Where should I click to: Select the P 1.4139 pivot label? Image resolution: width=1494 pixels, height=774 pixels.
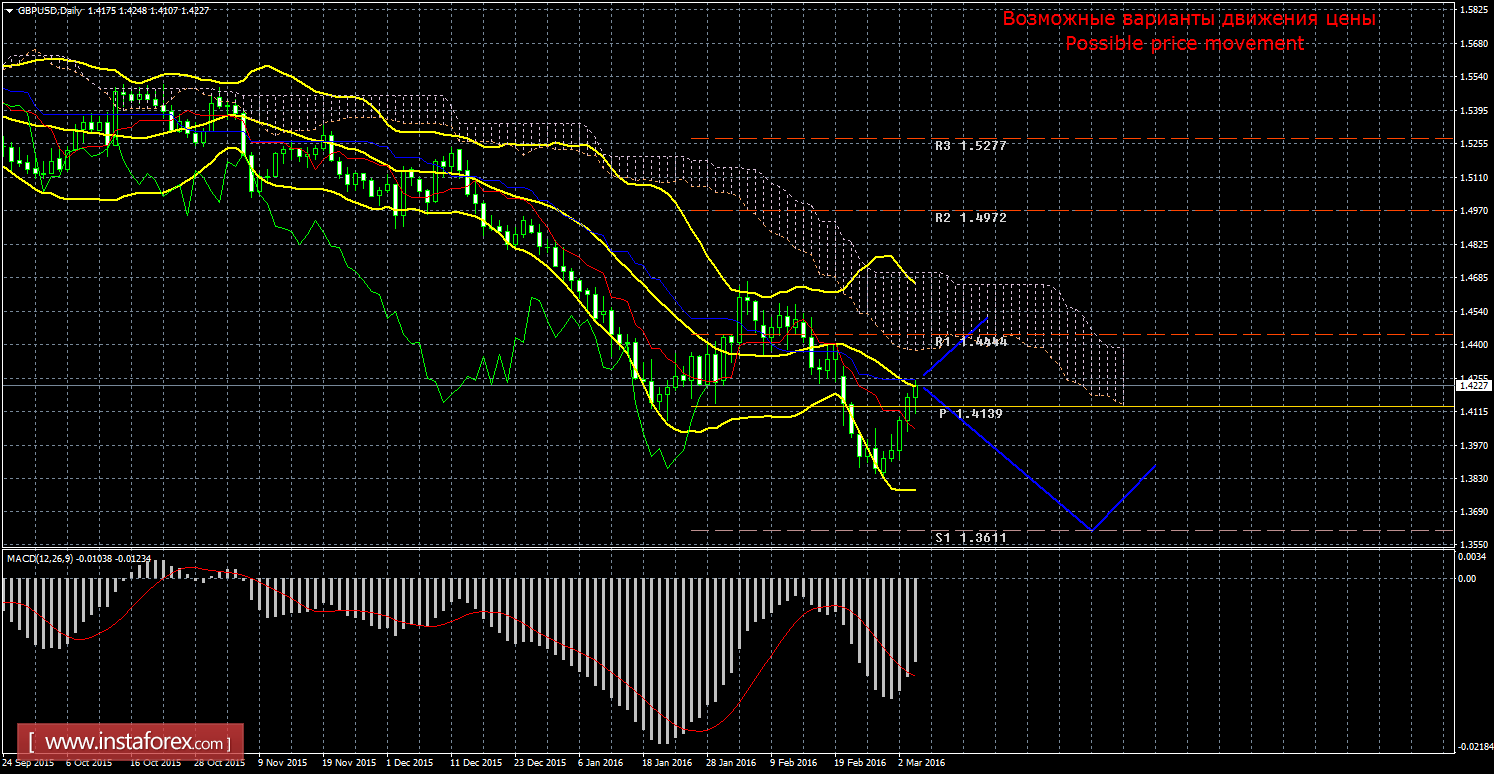[x=970, y=413]
